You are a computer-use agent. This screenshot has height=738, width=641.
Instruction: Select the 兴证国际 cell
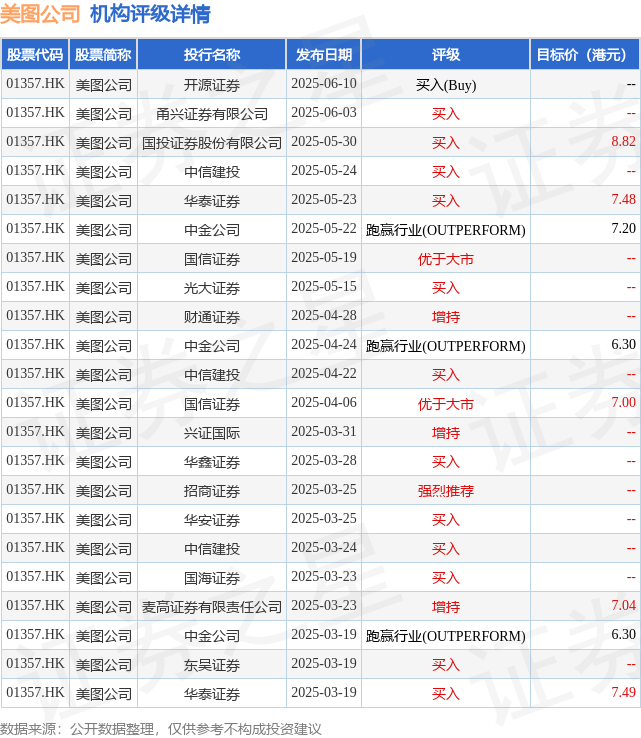212,433
